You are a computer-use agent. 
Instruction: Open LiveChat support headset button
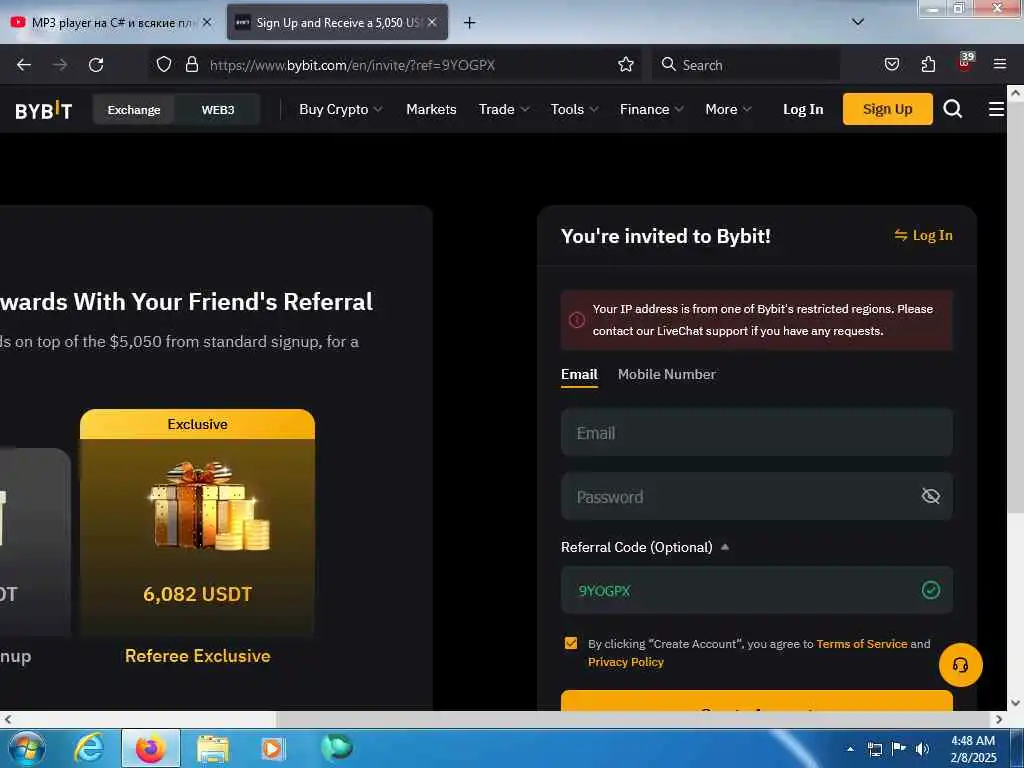[961, 665]
